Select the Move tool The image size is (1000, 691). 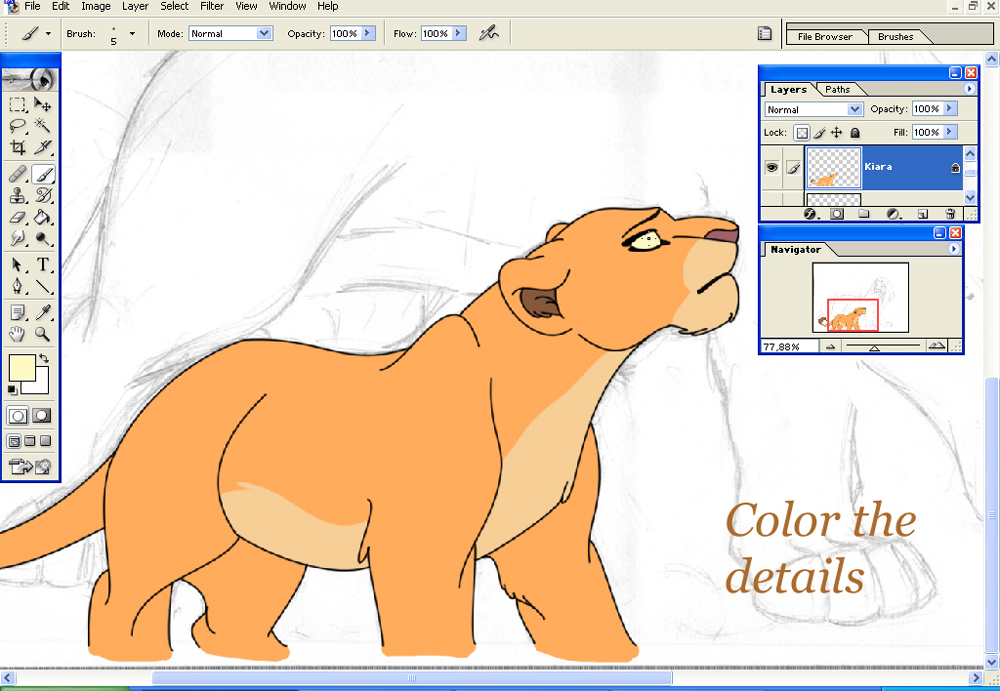click(x=43, y=104)
